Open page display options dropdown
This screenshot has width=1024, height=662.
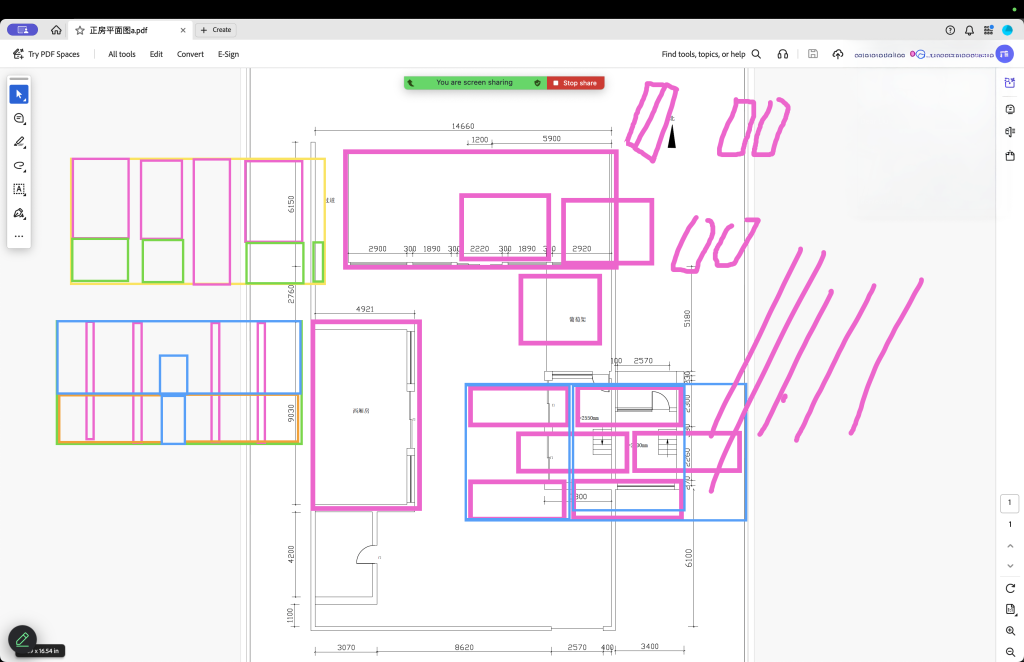pyautogui.click(x=1010, y=609)
